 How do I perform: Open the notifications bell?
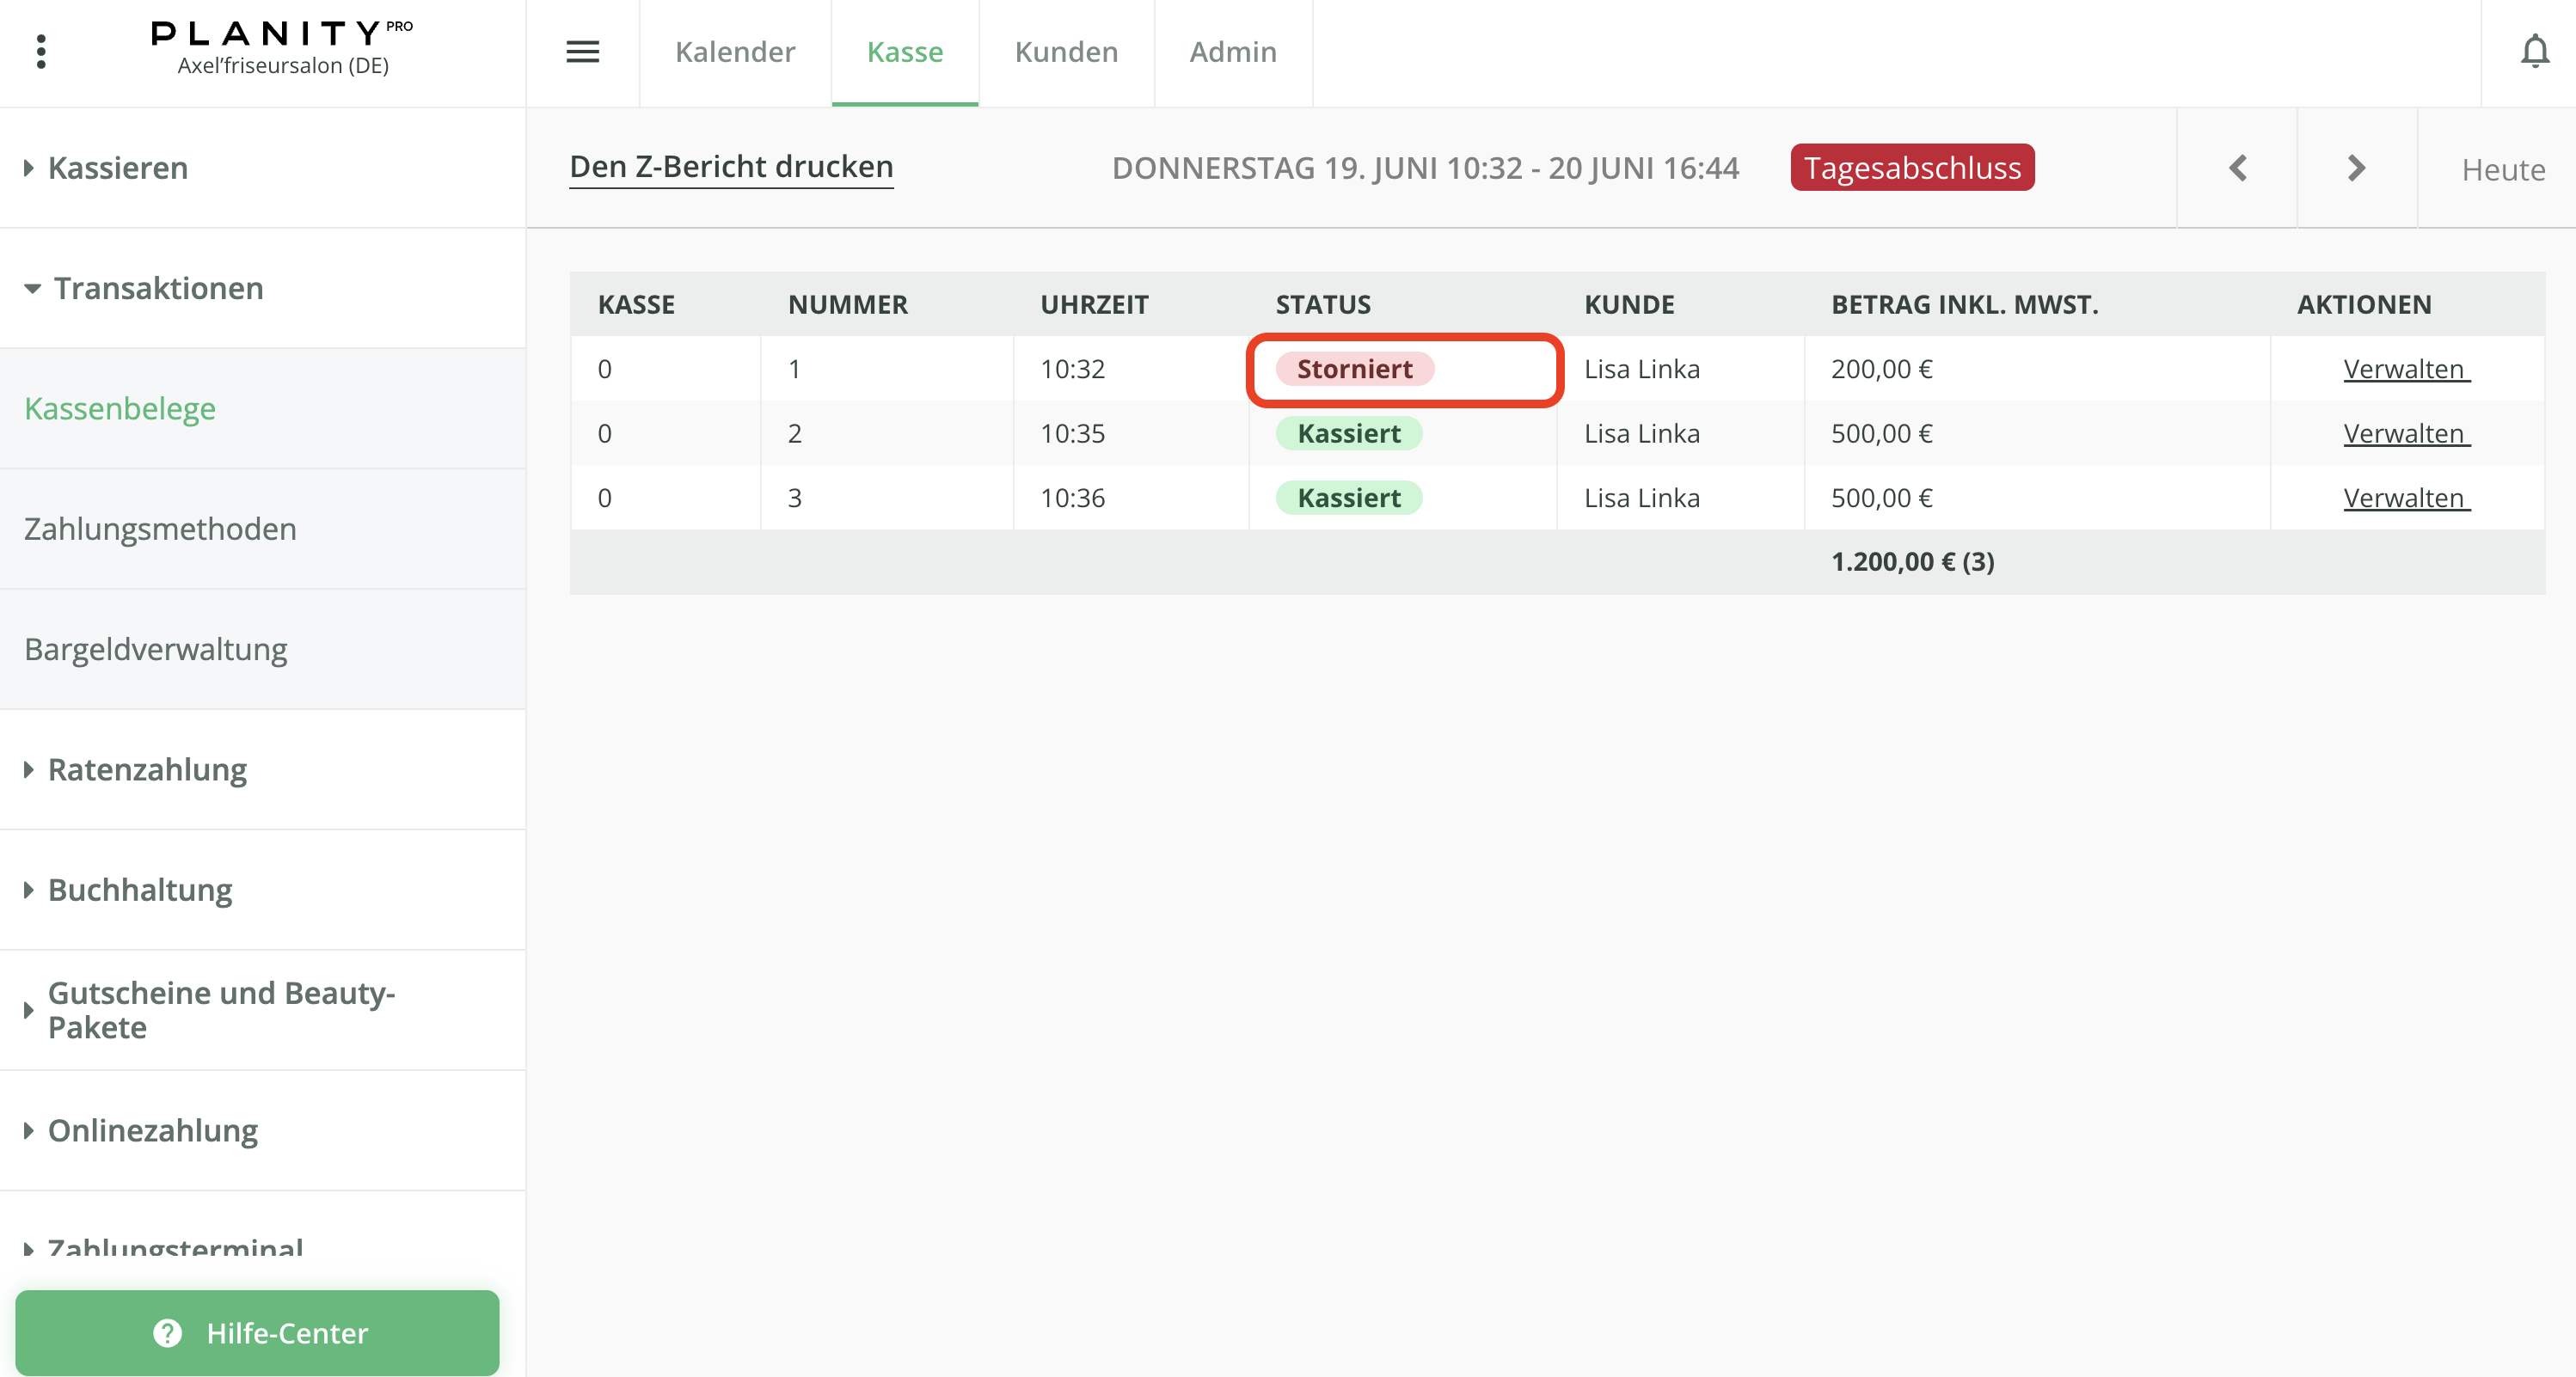tap(2534, 51)
